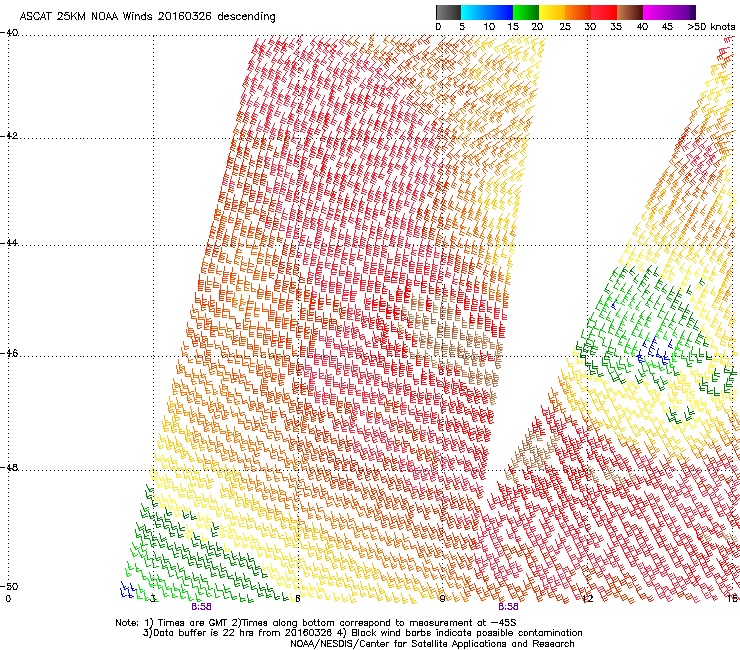Select the orange 25–30 knots legend segment
Screen dimensions: 740x650
coord(578,12)
